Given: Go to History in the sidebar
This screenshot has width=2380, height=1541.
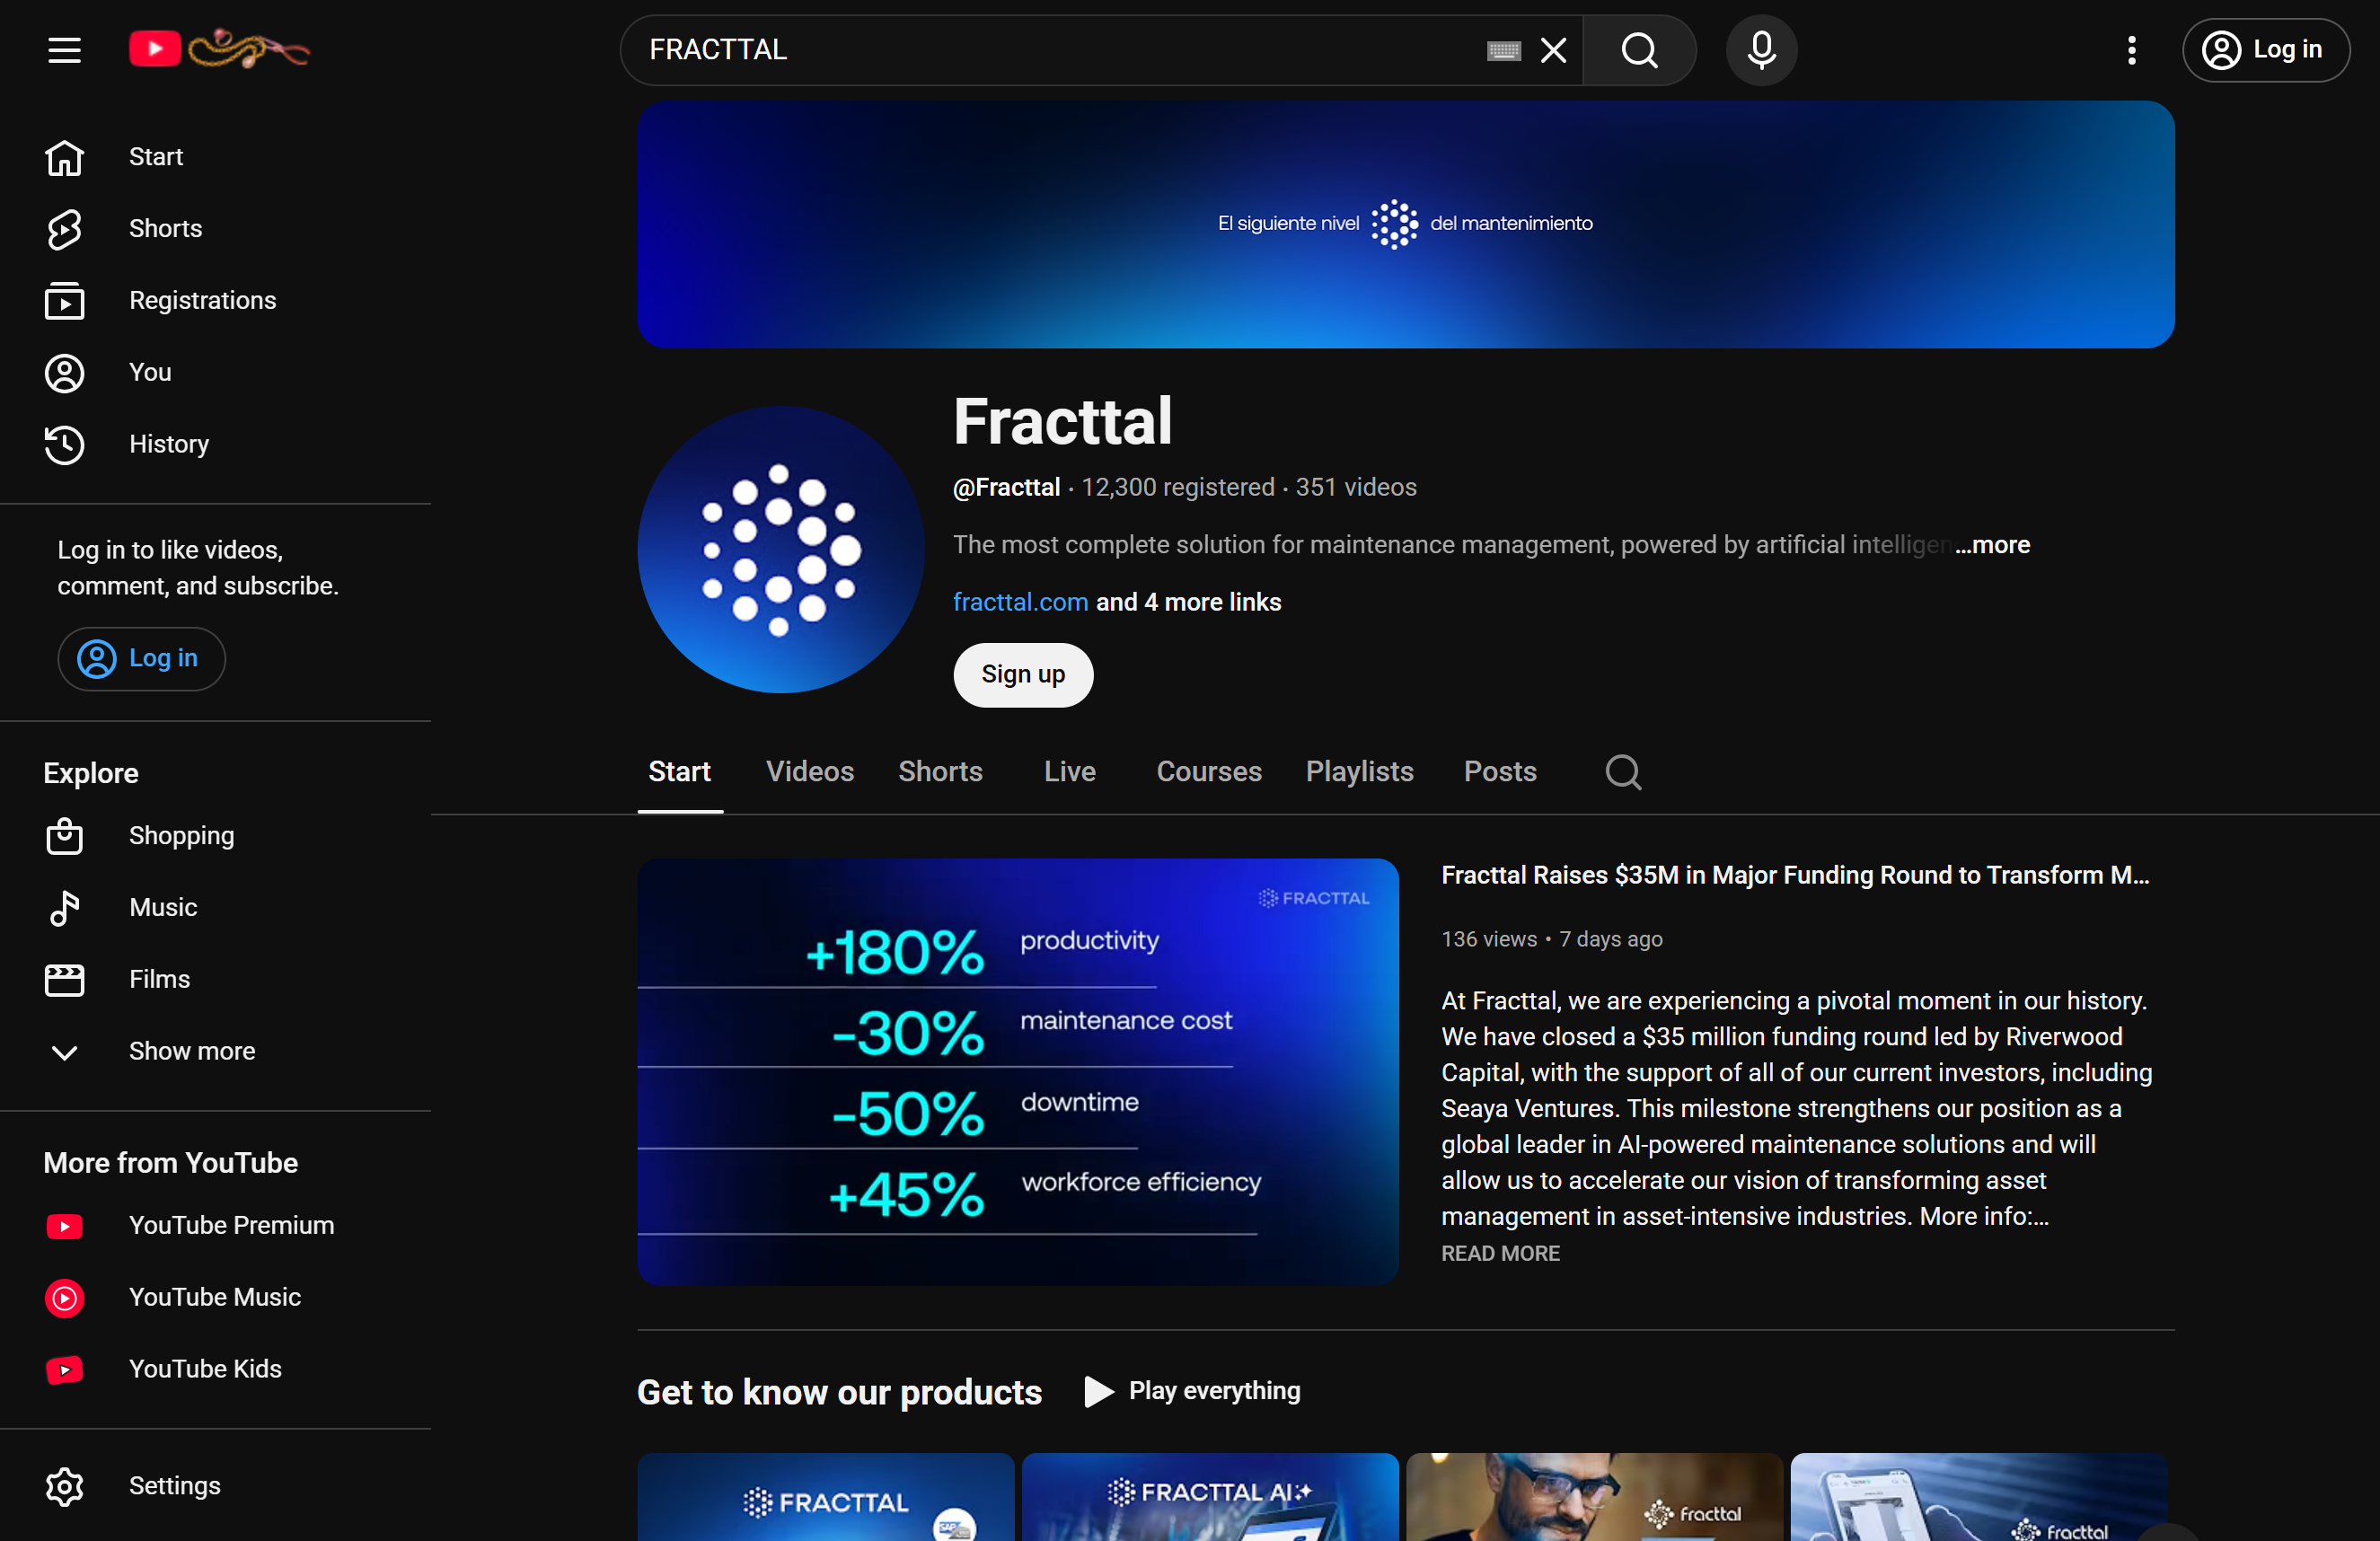Looking at the screenshot, I should pos(168,444).
